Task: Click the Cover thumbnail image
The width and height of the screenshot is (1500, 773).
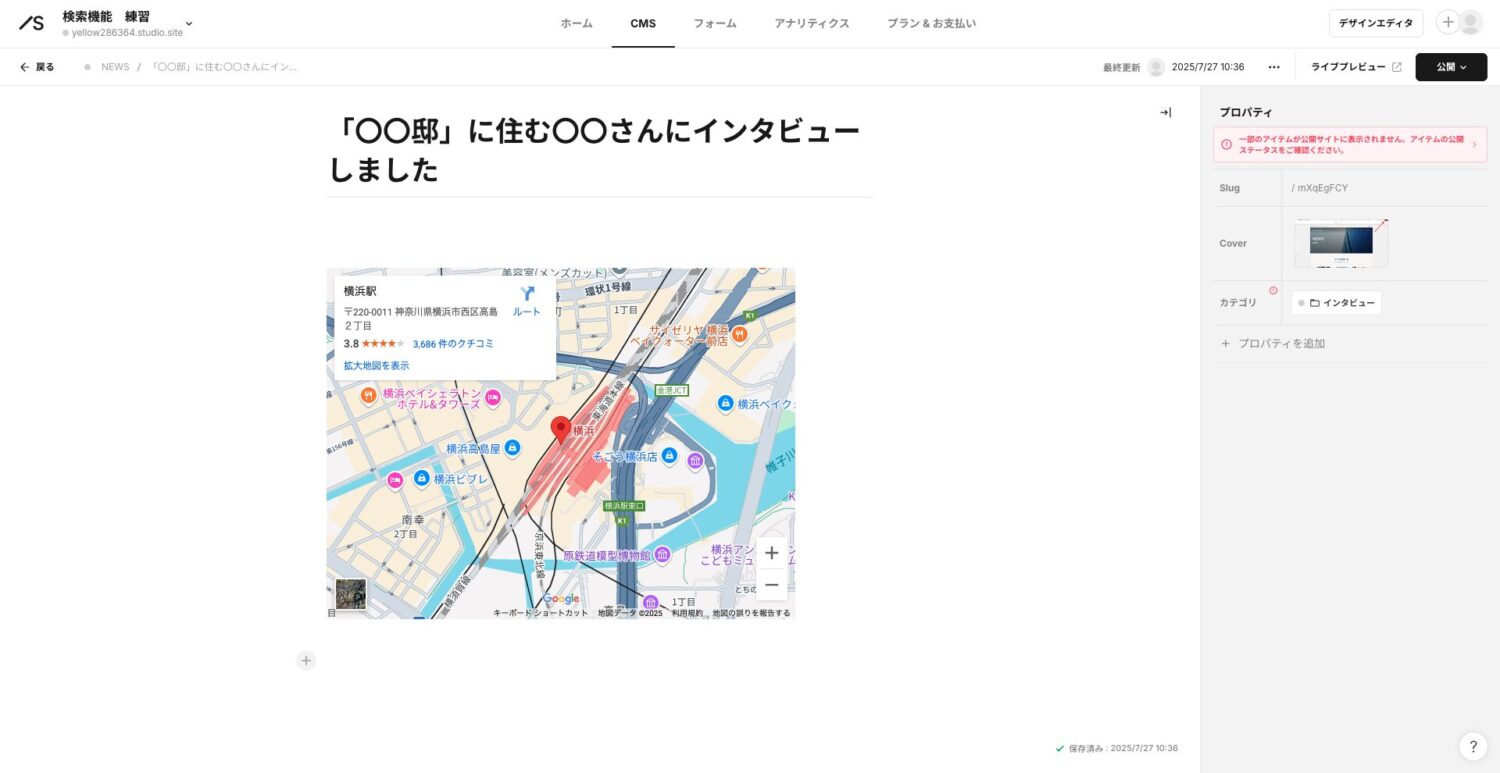Action: 1340,242
